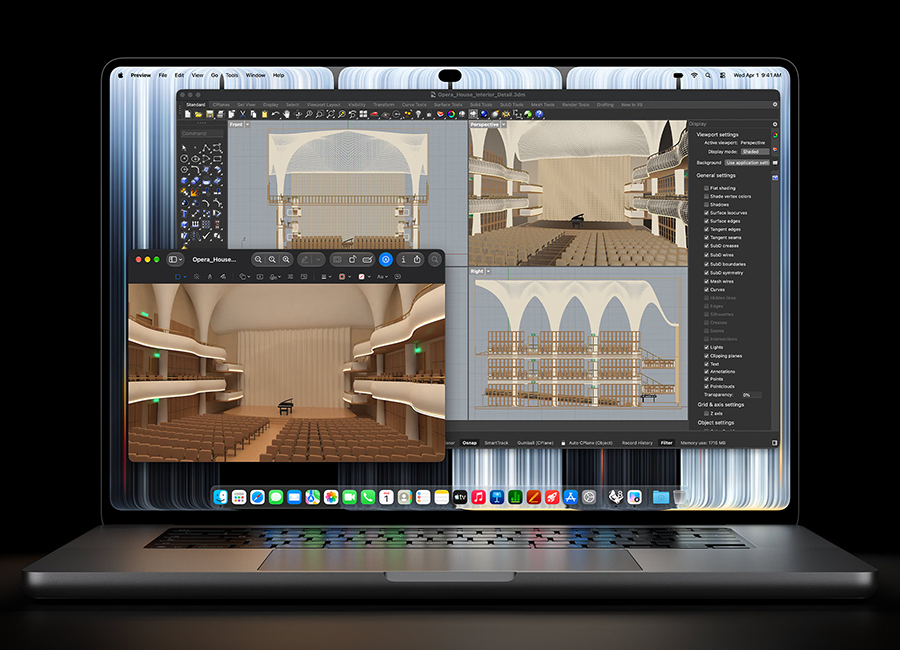Screen dimensions: 900x650
Task: Click the Open folder icon in Rhino toolbar
Action: pyautogui.click(x=199, y=114)
